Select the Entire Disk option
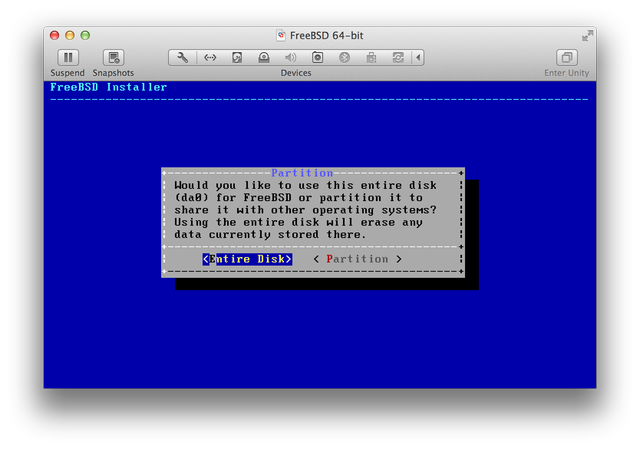The image size is (640, 449). pyautogui.click(x=247, y=259)
